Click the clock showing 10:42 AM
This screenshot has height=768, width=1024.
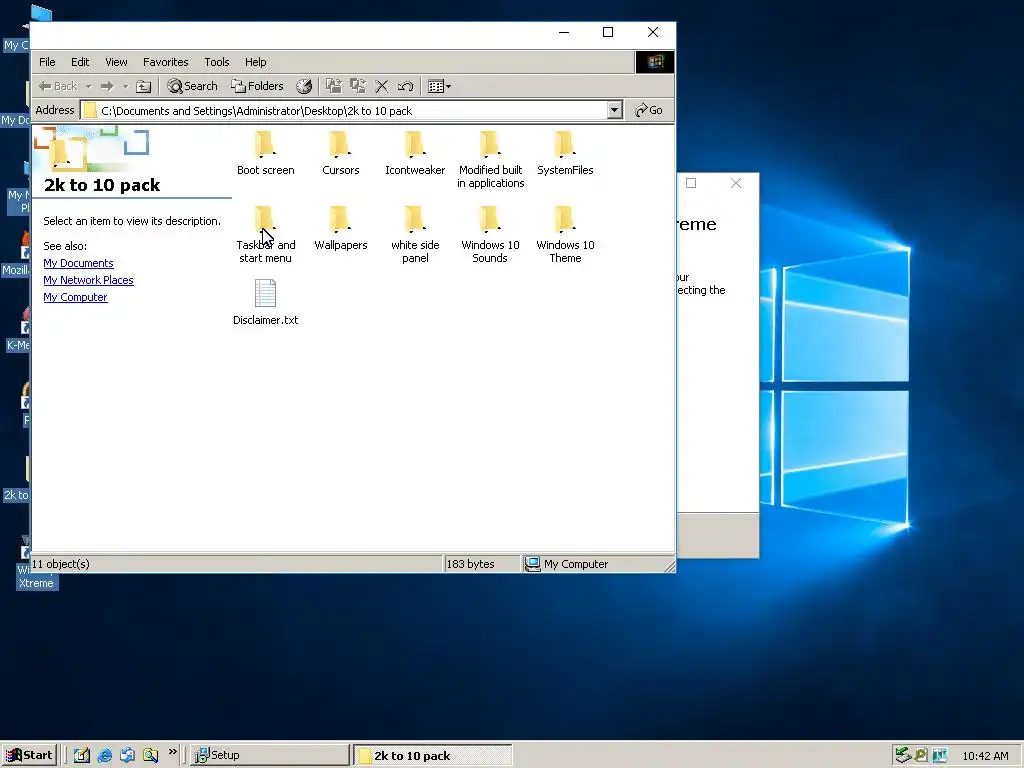point(985,756)
